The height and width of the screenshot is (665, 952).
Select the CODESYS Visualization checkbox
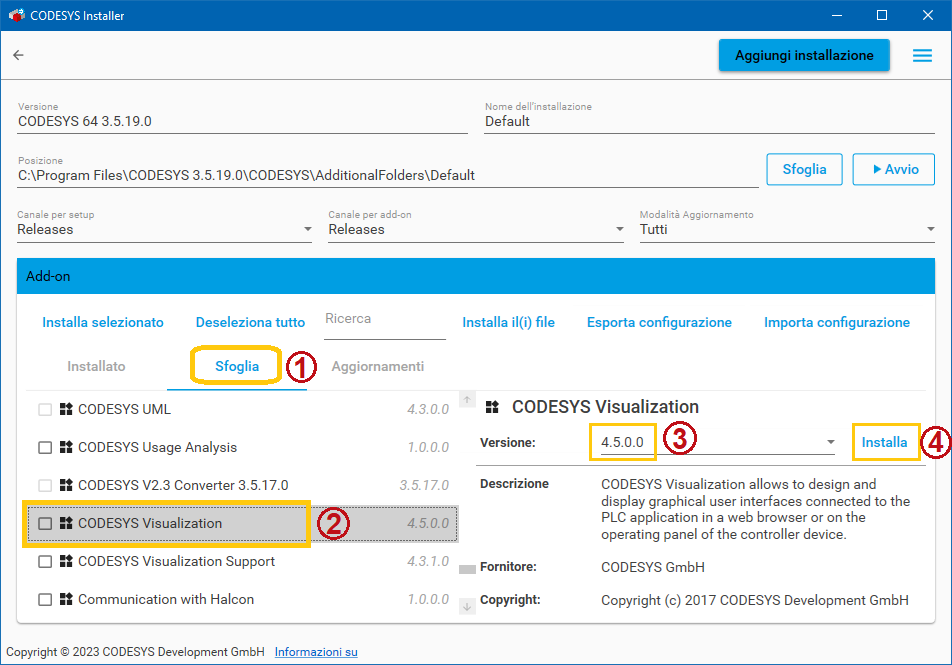pyautogui.click(x=45, y=523)
